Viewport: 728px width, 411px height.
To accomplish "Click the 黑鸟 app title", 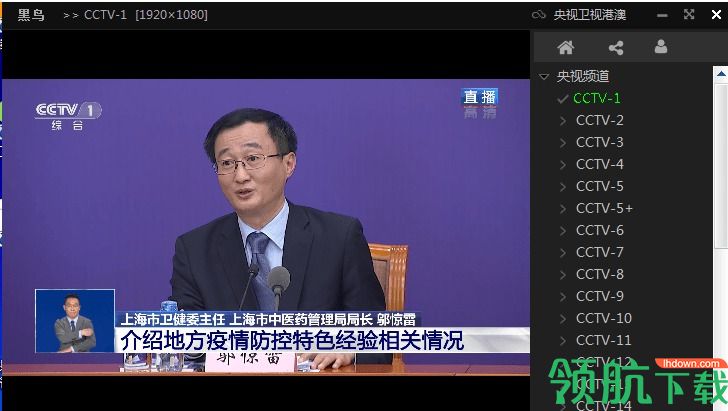I will (31, 15).
